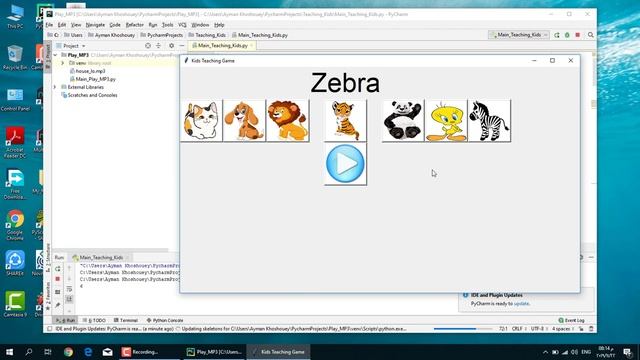The width and height of the screenshot is (640, 360).
Task: Click 4 spaces indent in status bar
Action: point(561,329)
